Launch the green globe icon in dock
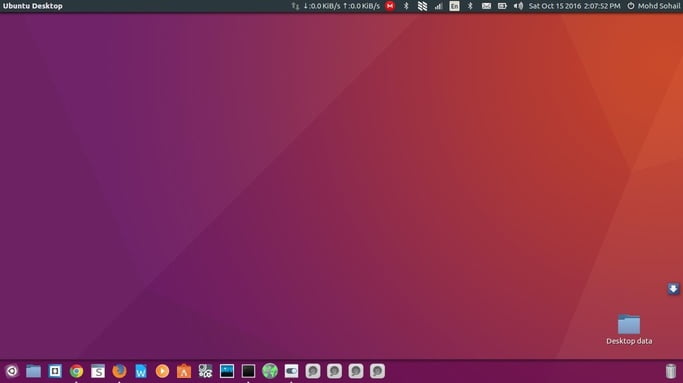 [270, 371]
